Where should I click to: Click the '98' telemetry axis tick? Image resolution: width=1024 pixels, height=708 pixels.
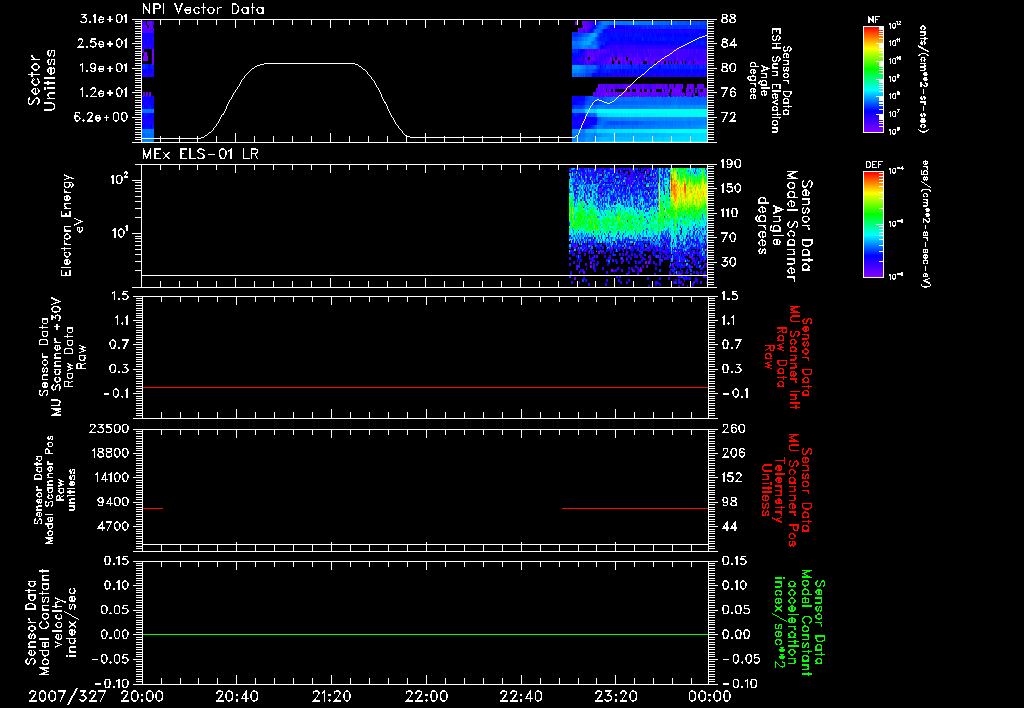click(x=729, y=502)
